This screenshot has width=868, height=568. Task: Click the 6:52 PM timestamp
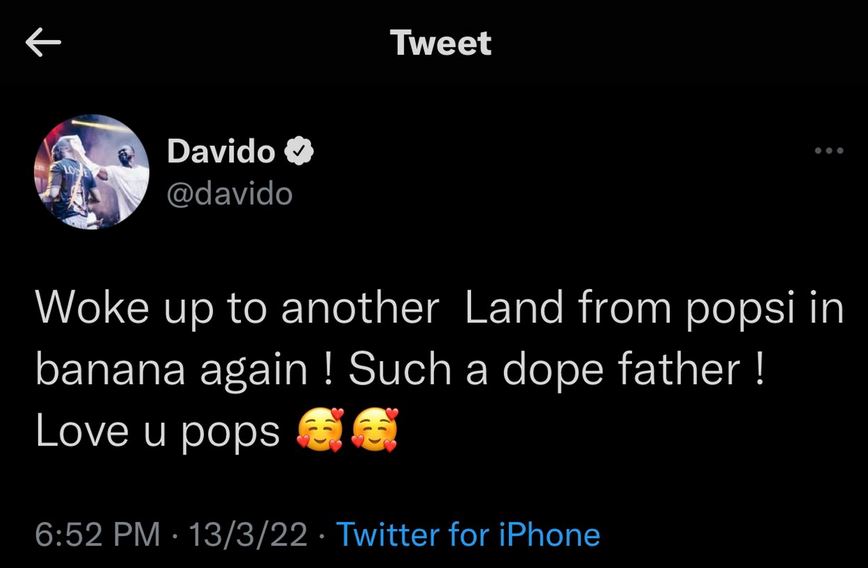coord(98,535)
